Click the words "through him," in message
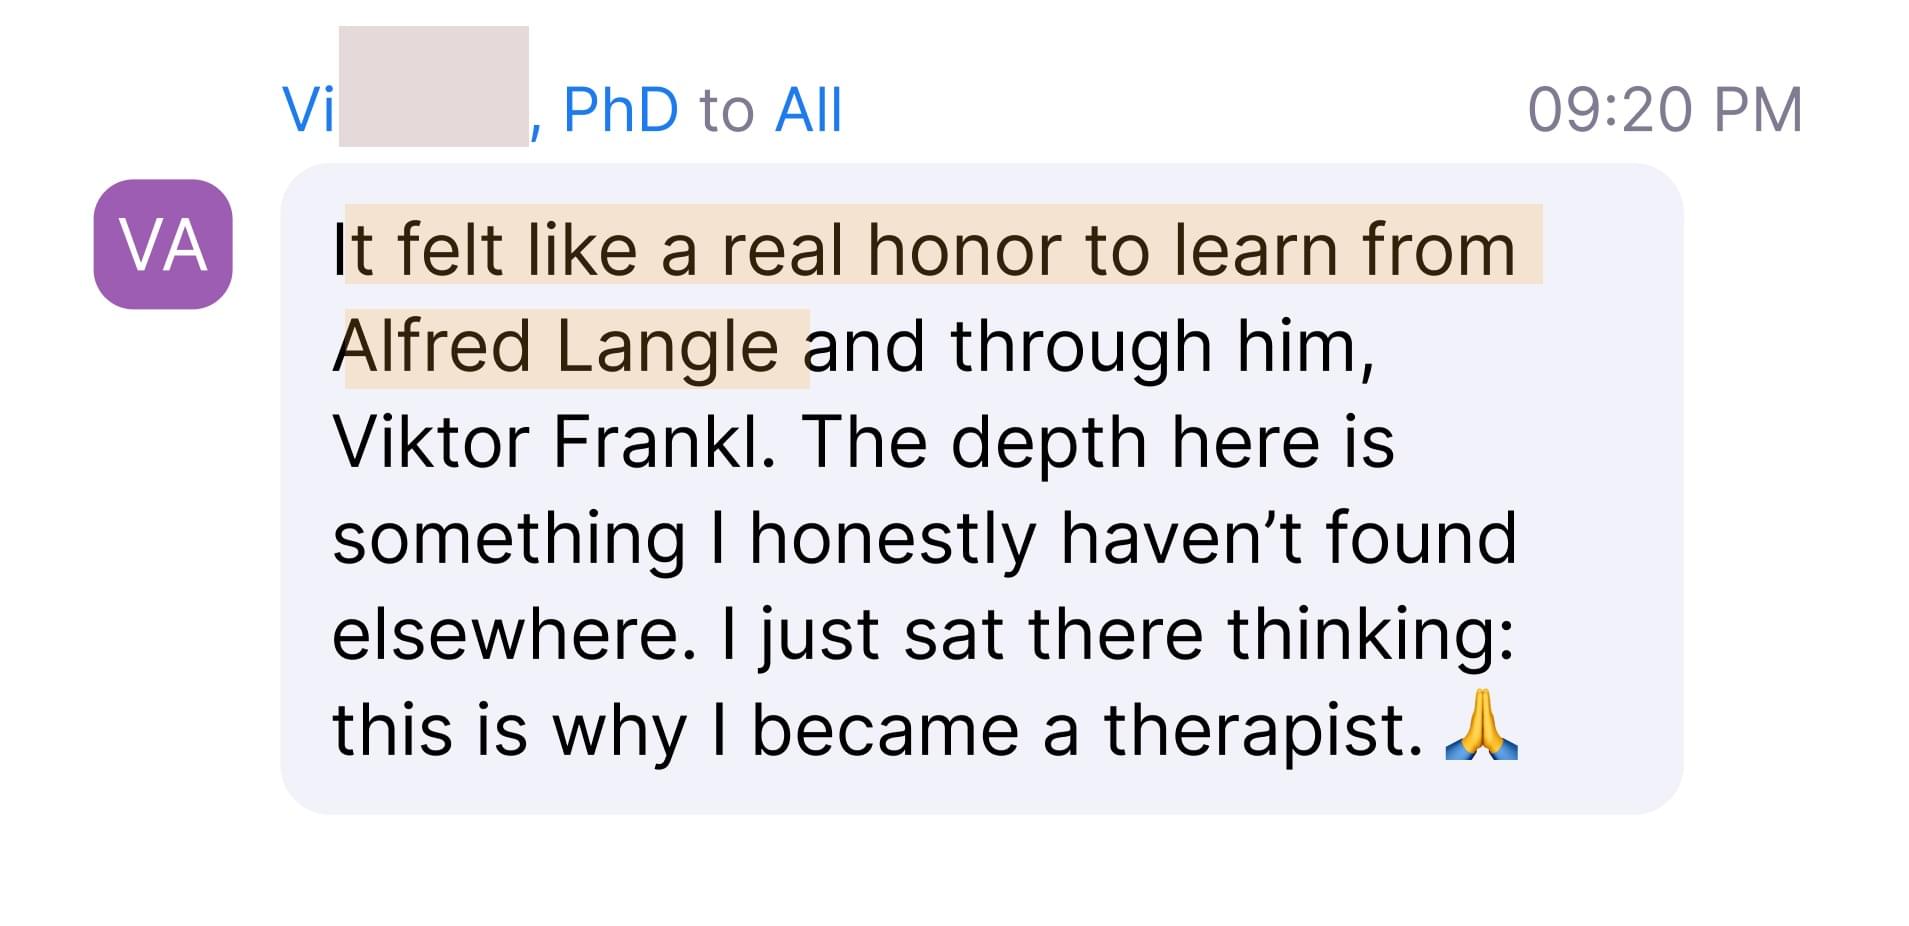The width and height of the screenshot is (1909, 926). pos(1162,346)
